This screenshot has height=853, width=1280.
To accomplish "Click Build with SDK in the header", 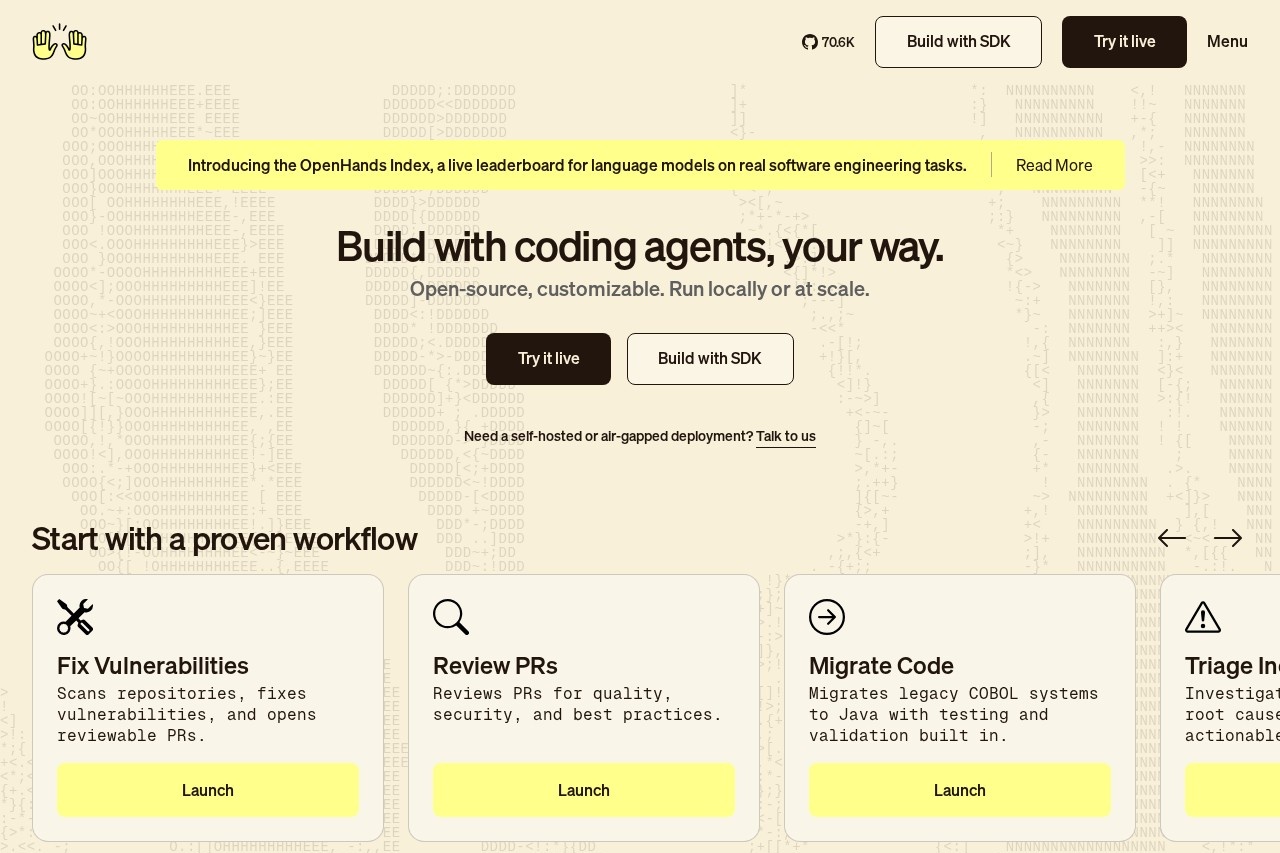I will 958,42.
